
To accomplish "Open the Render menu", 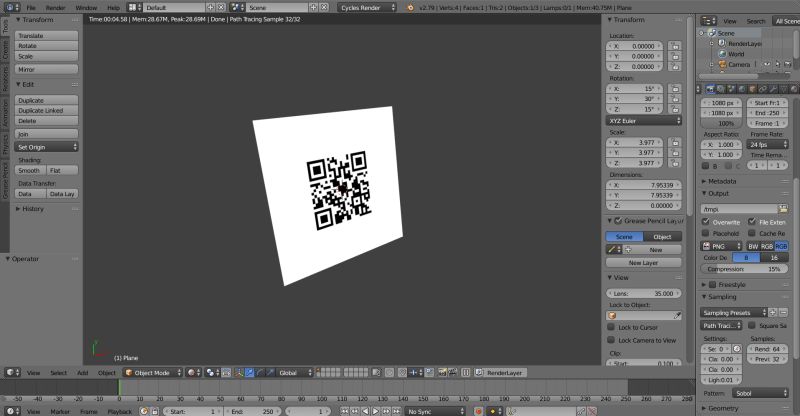I will point(56,8).
